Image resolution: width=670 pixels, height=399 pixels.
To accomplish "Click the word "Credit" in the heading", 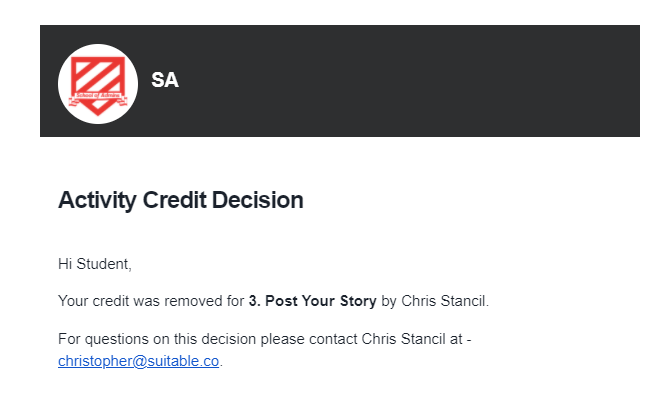I will 174,200.
